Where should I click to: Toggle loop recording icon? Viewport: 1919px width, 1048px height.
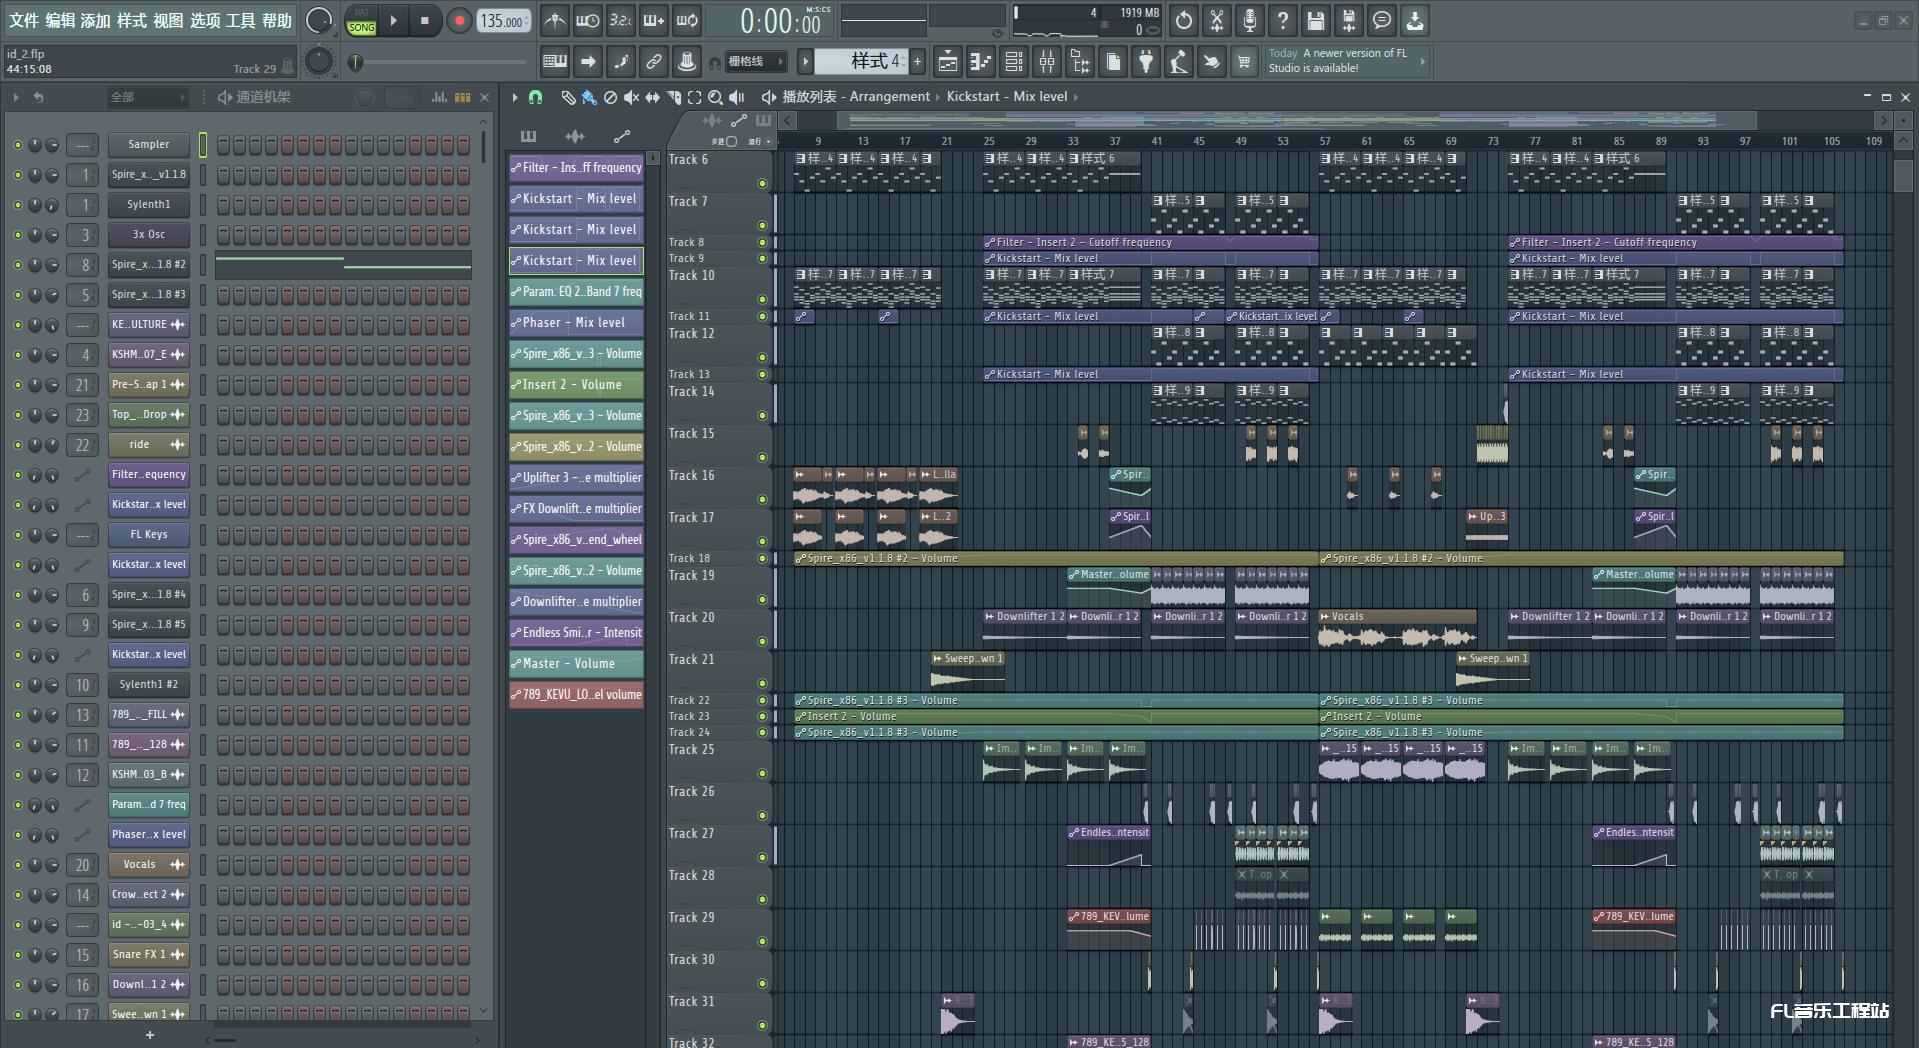tap(687, 20)
